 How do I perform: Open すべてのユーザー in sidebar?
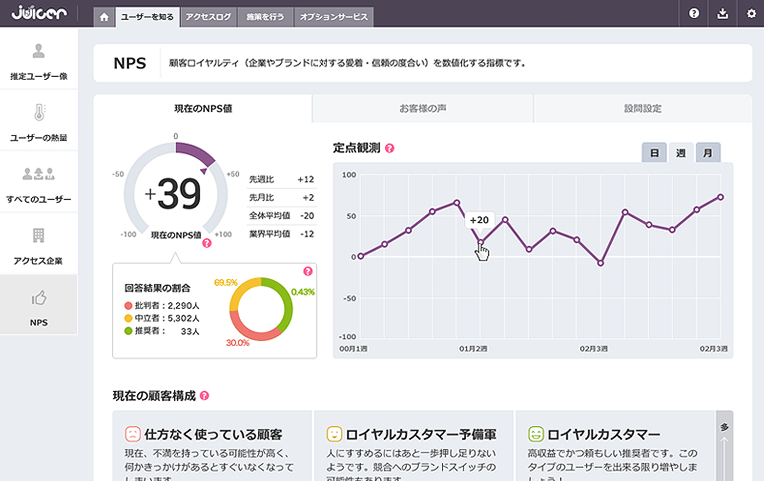(x=39, y=183)
